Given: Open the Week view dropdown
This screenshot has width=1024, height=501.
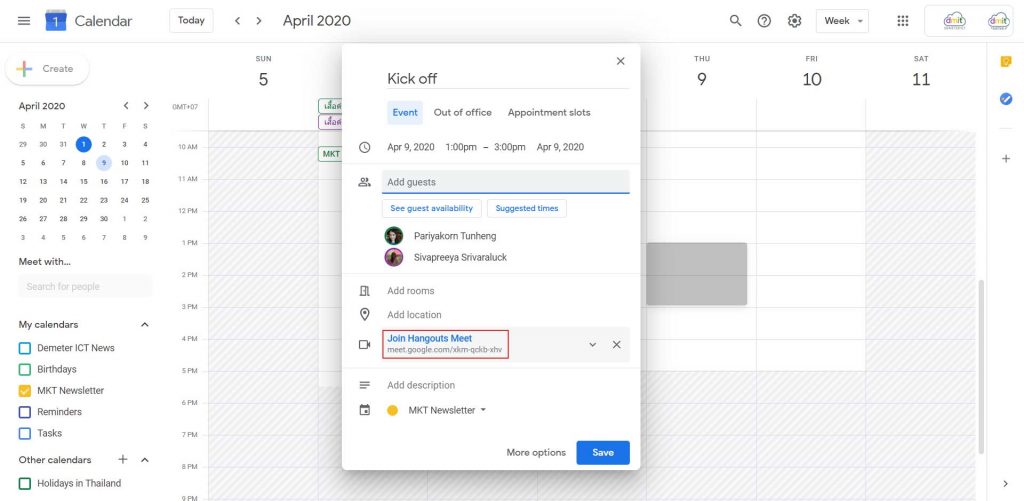Looking at the screenshot, I should pyautogui.click(x=842, y=21).
